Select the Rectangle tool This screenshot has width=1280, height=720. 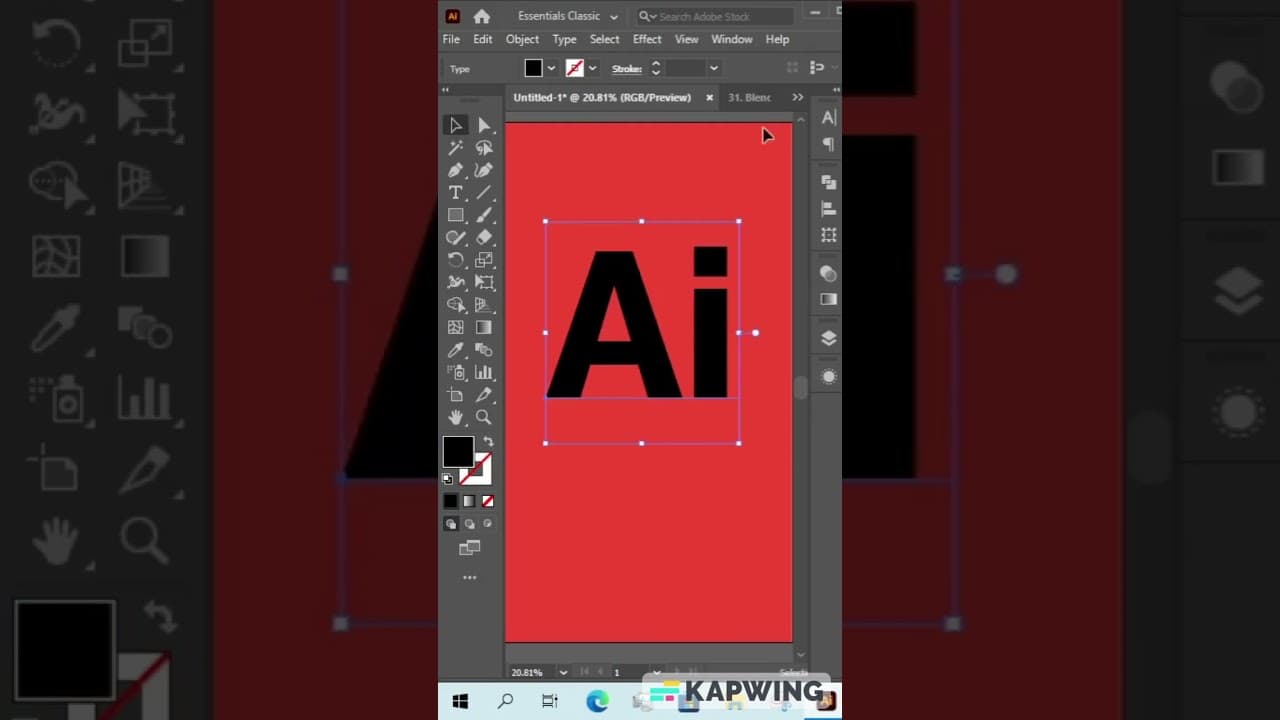pos(455,215)
